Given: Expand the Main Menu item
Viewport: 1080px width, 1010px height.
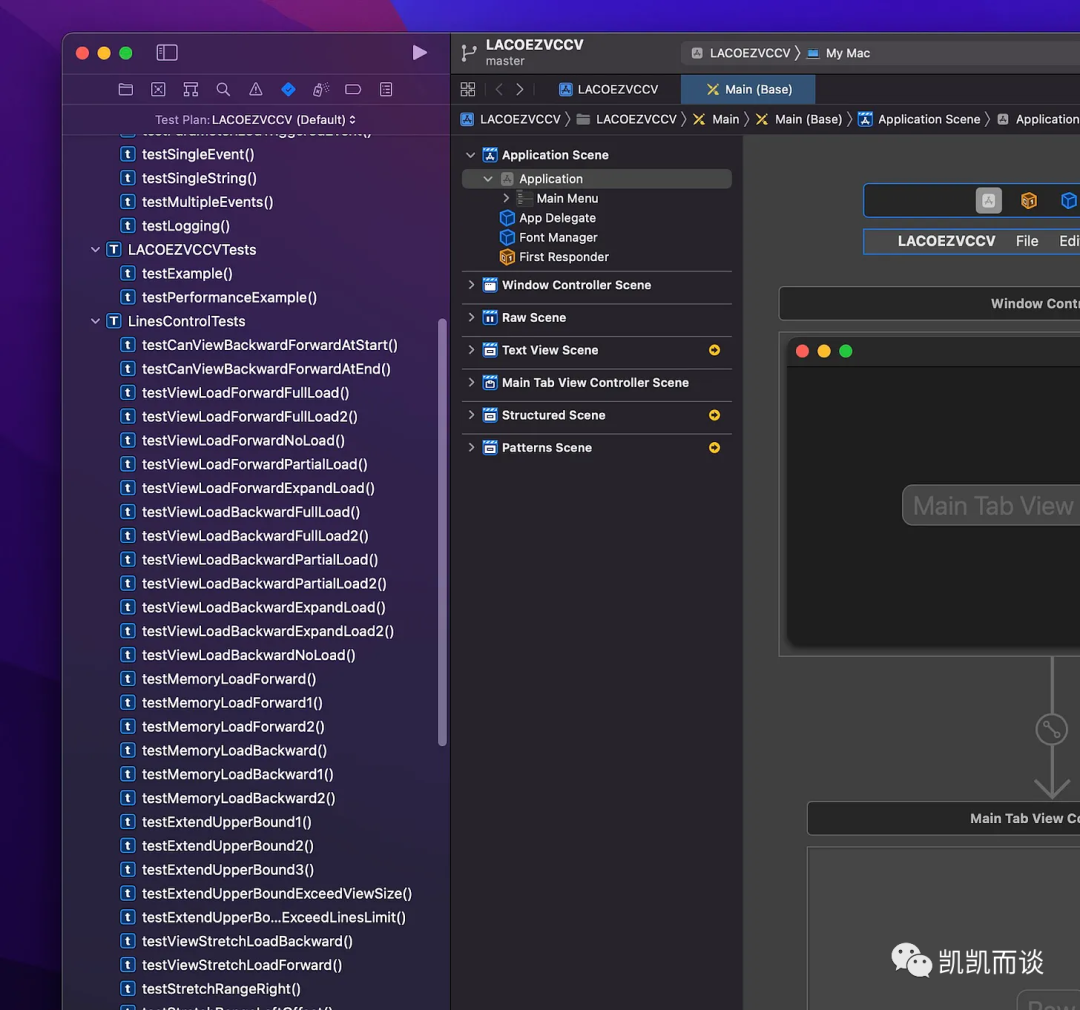Looking at the screenshot, I should [x=506, y=198].
